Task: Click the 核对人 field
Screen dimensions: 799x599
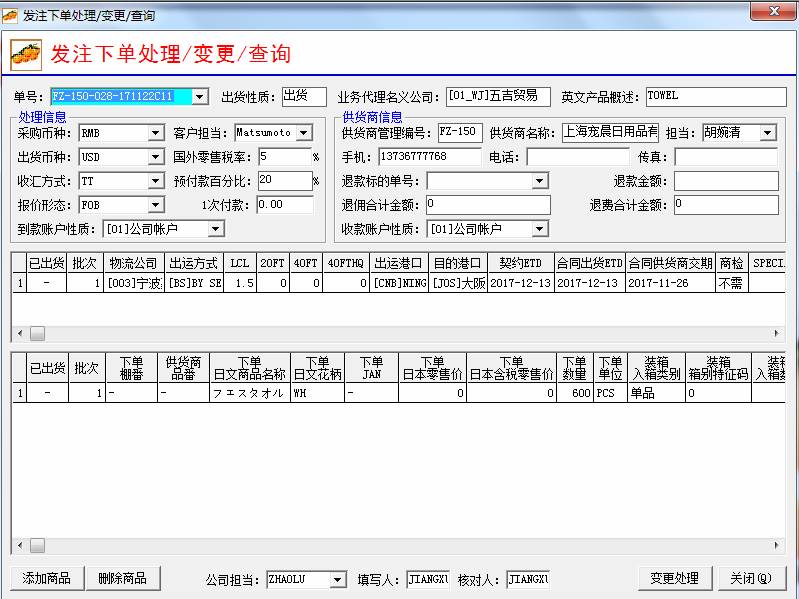Action: [528, 580]
